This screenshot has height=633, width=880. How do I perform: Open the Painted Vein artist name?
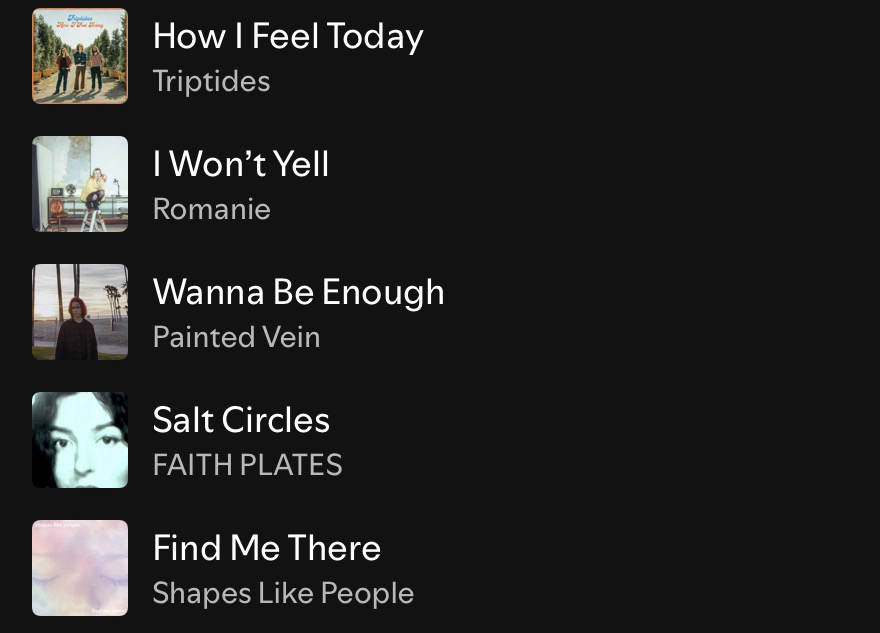pos(236,338)
